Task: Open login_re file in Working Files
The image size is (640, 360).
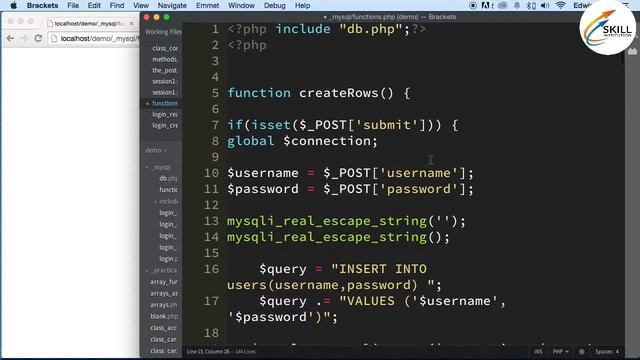Action: 165,114
